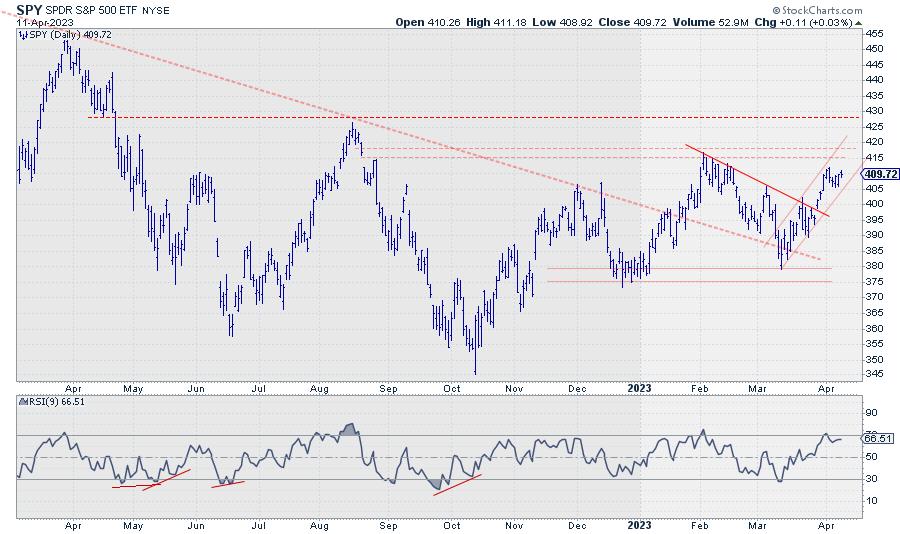
Task: Click the Close 409.72 readout in header
Action: pos(652,21)
